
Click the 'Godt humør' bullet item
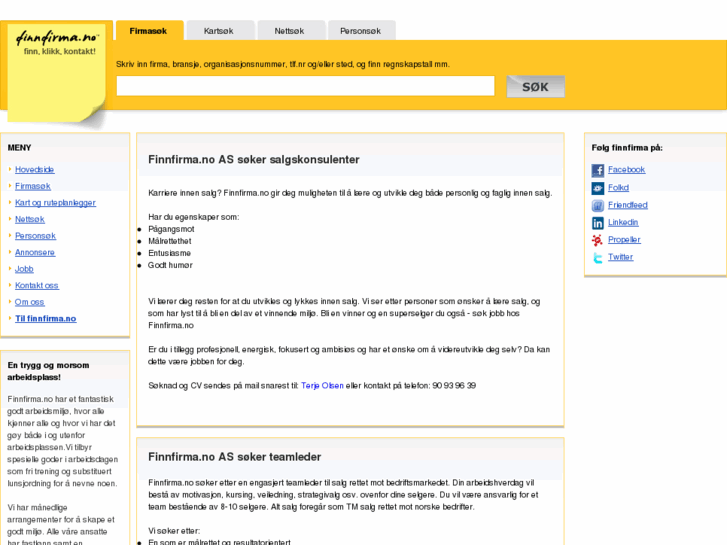point(170,265)
